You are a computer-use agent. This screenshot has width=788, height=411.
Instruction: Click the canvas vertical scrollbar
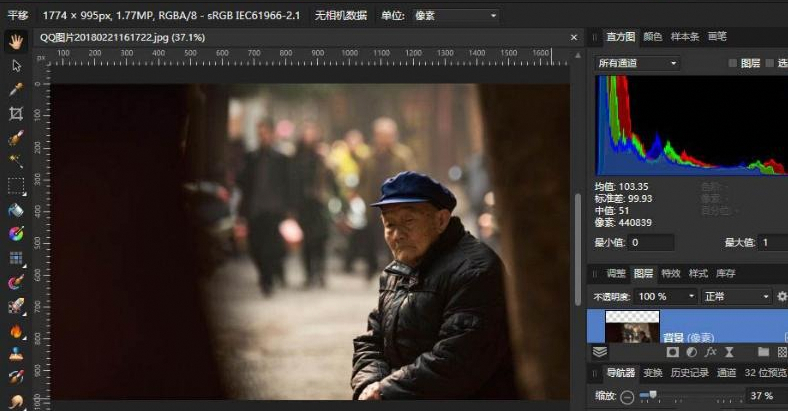click(x=578, y=250)
